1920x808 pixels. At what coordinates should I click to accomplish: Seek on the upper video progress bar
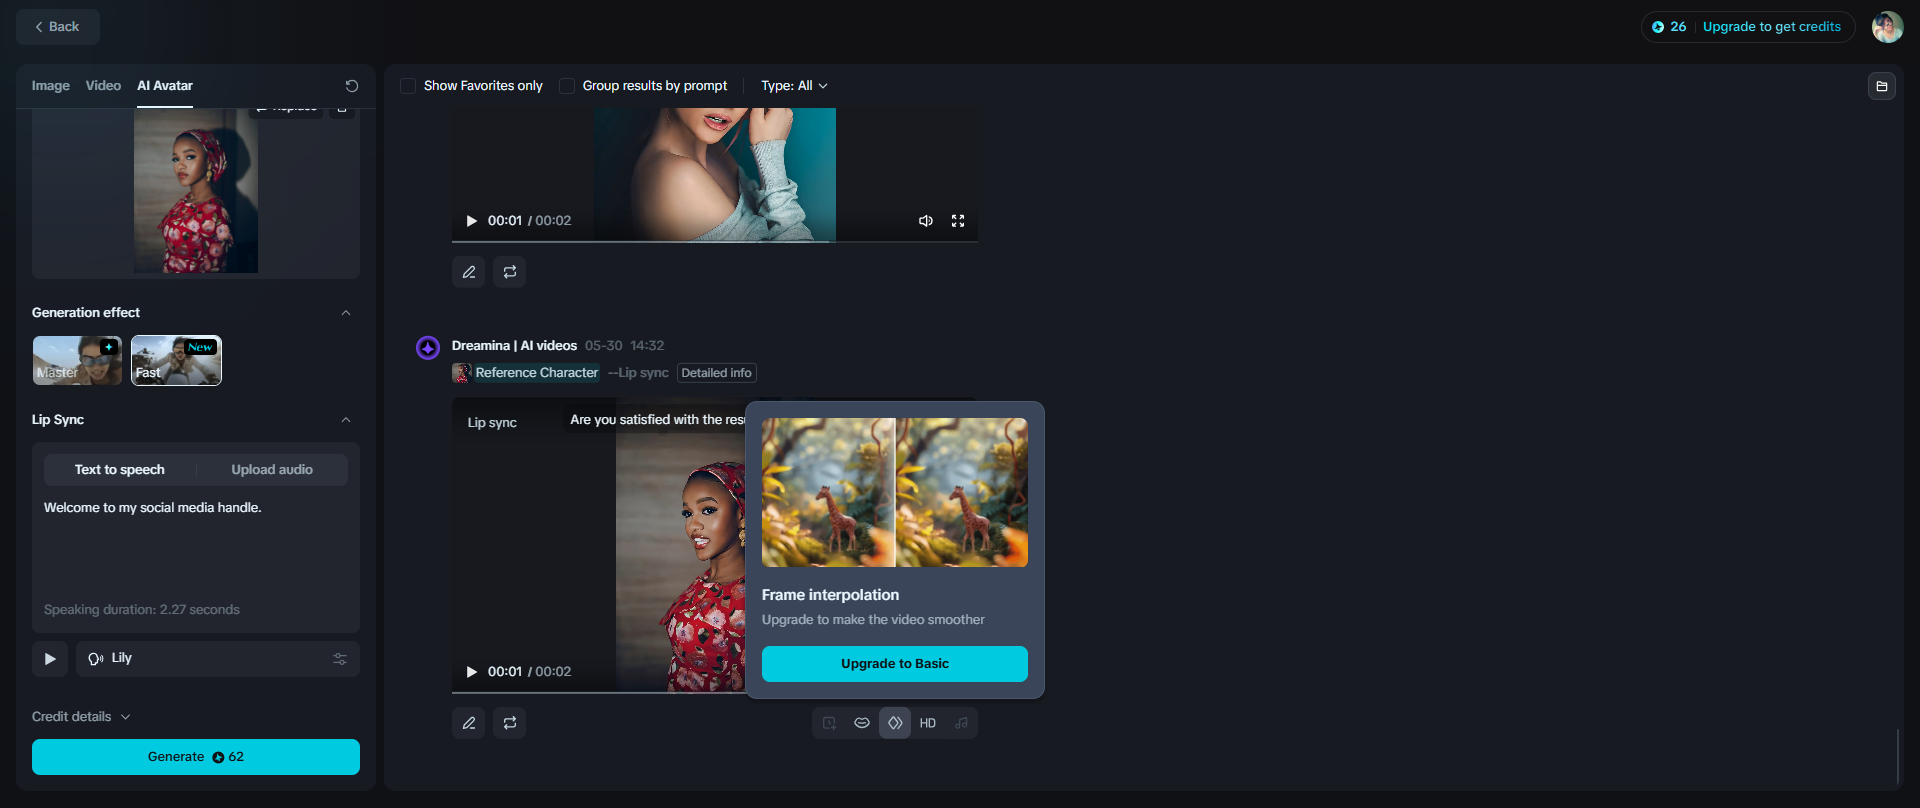click(x=715, y=241)
